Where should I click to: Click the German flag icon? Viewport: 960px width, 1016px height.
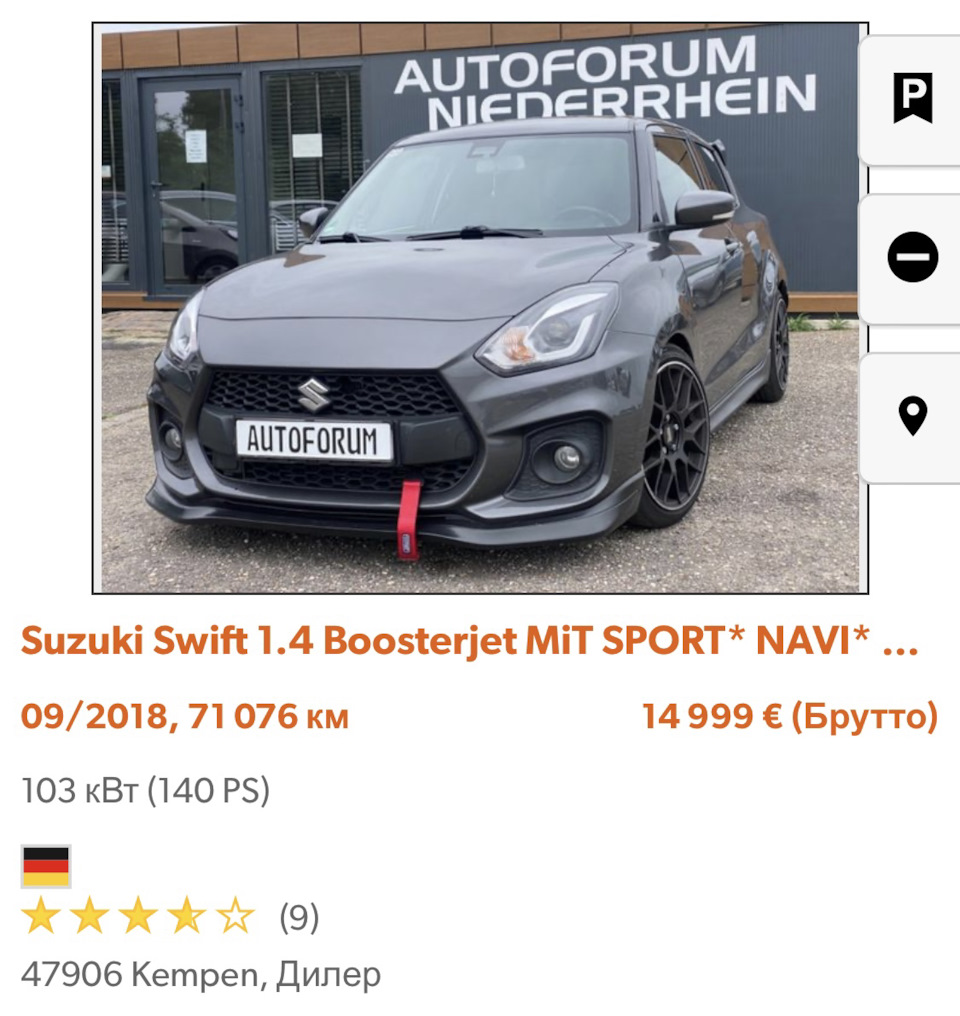(x=46, y=866)
